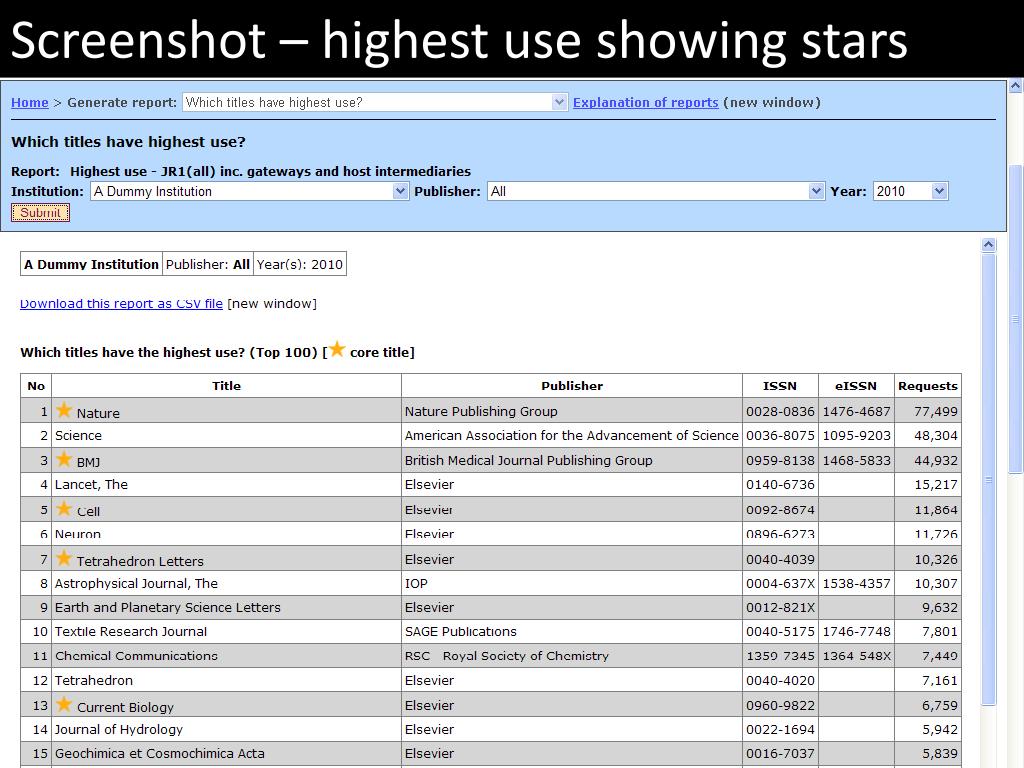The height and width of the screenshot is (768, 1024).
Task: Click the star next to Tetrahedron Letters
Action: click(x=63, y=558)
